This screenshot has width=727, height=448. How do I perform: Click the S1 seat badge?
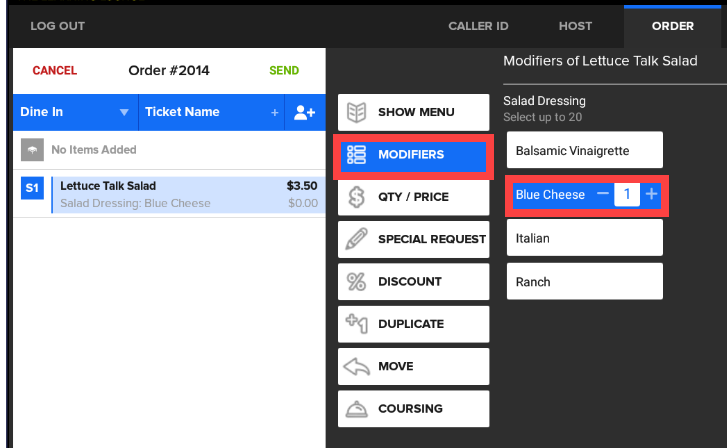[x=30, y=187]
